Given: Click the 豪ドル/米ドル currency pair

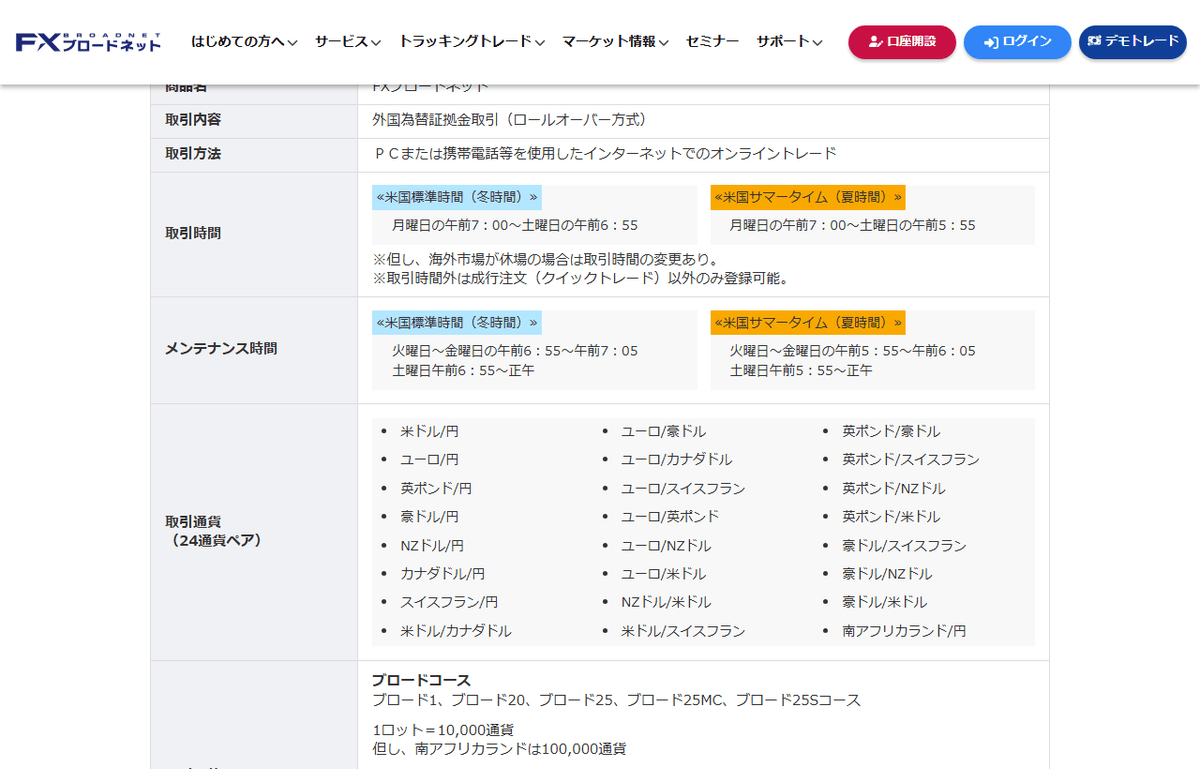Looking at the screenshot, I should coord(884,603).
